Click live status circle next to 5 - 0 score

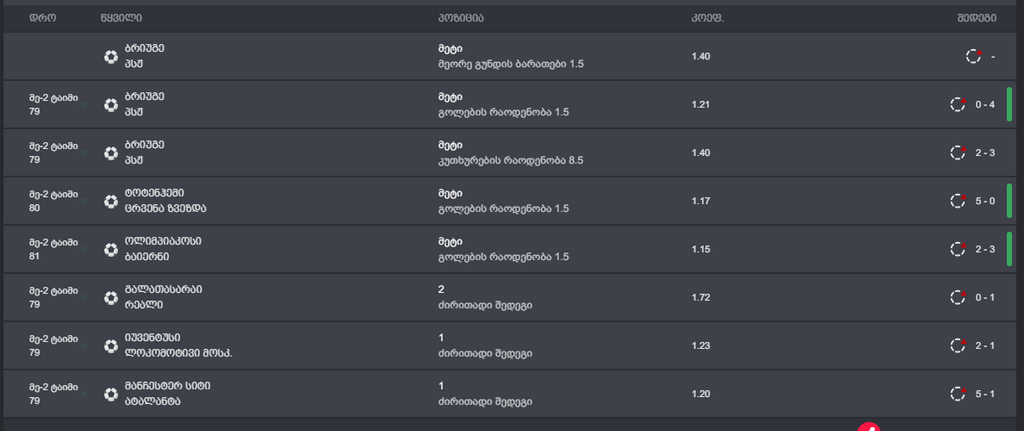(957, 200)
